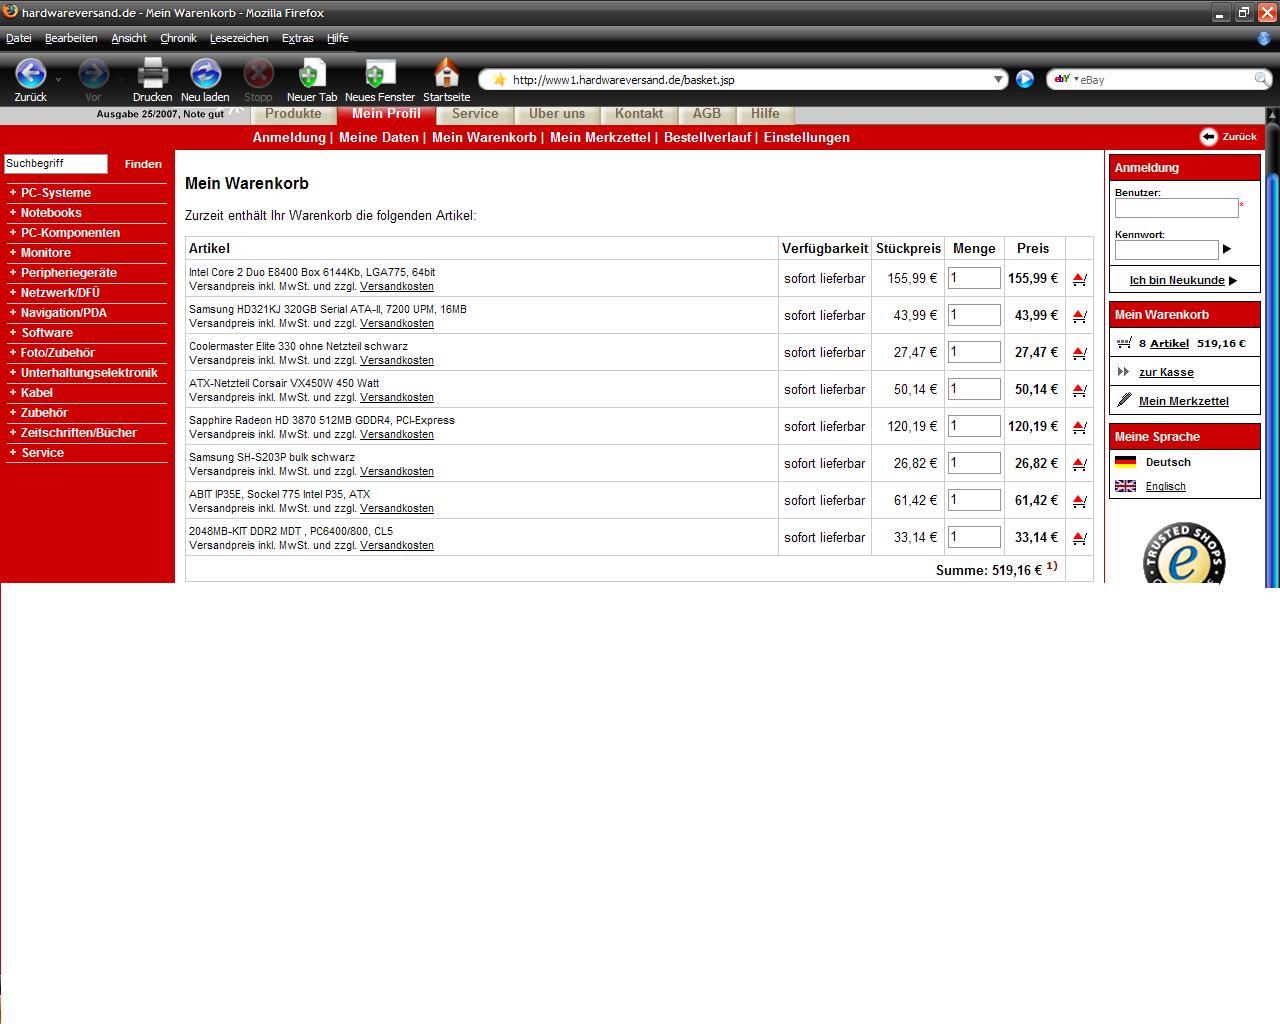The width and height of the screenshot is (1280, 1024).
Task: Click the Englisch language link
Action: 1166,486
